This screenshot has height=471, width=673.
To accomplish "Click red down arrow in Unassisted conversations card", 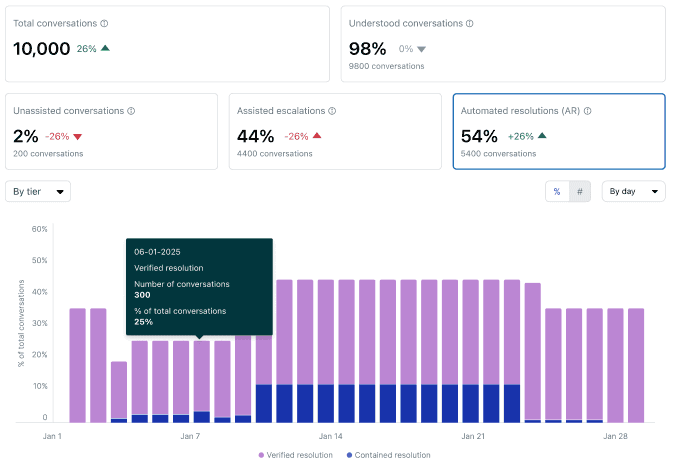I will pos(78,137).
